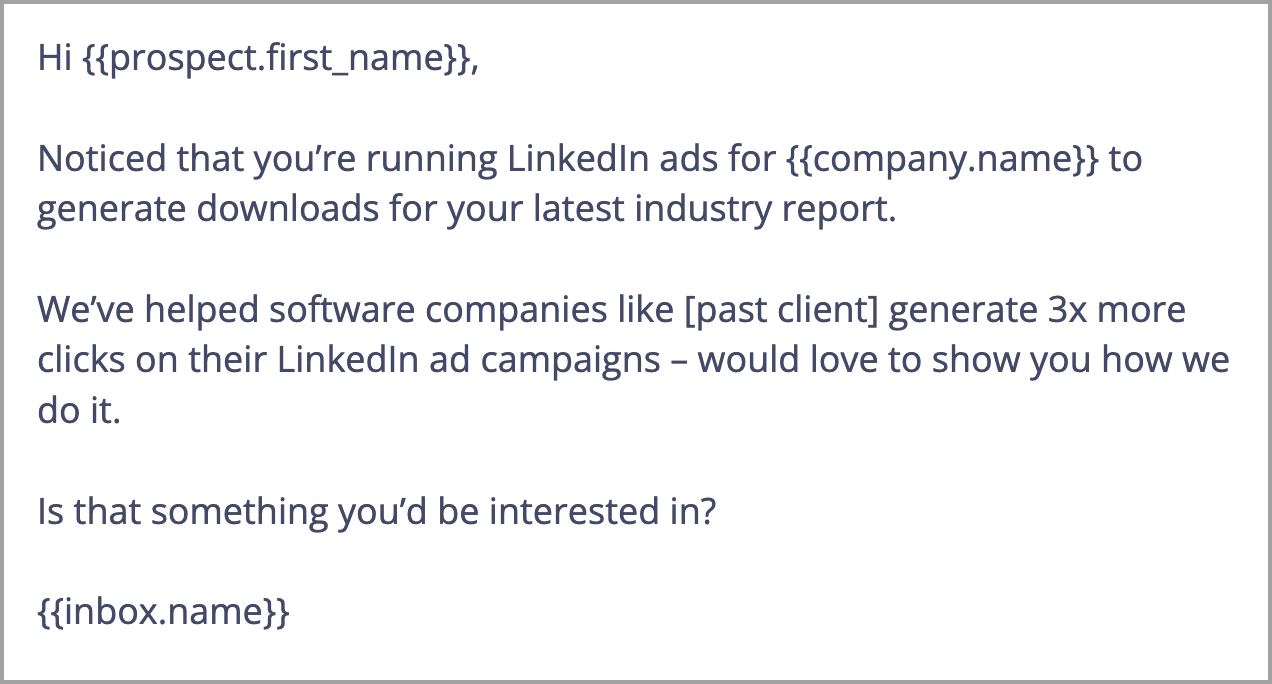Click the {{inbox.name}} signature tag
Screen dimensions: 1272x684
163,611
